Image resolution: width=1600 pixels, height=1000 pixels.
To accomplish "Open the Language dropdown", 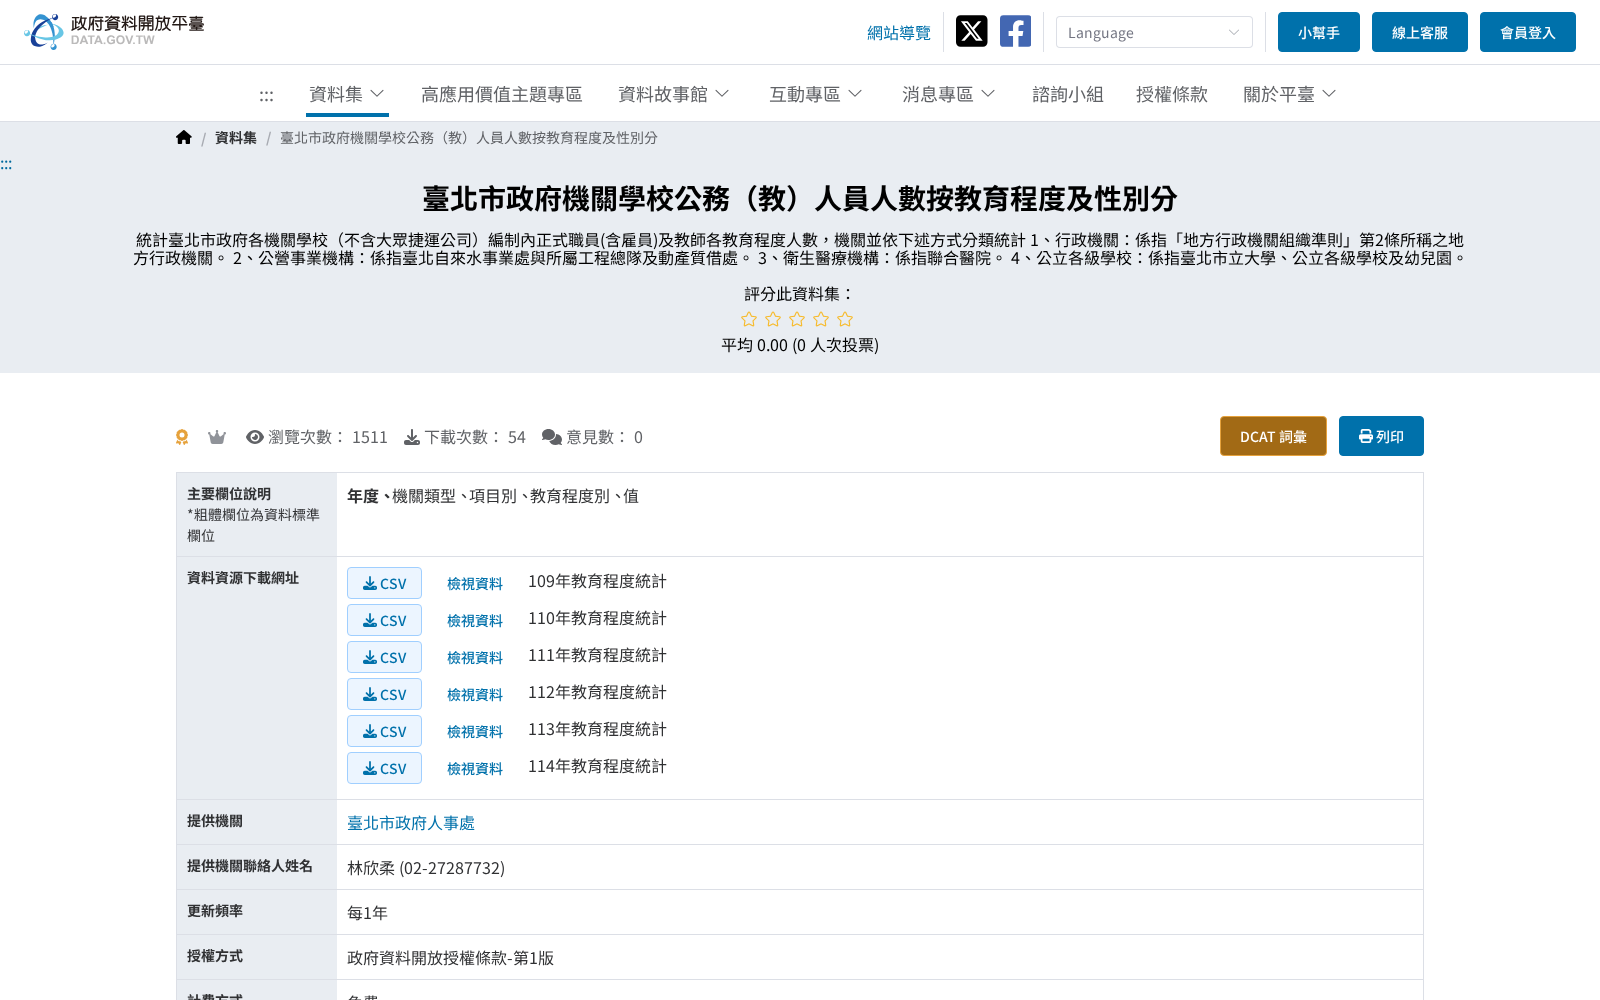I will pos(1154,32).
